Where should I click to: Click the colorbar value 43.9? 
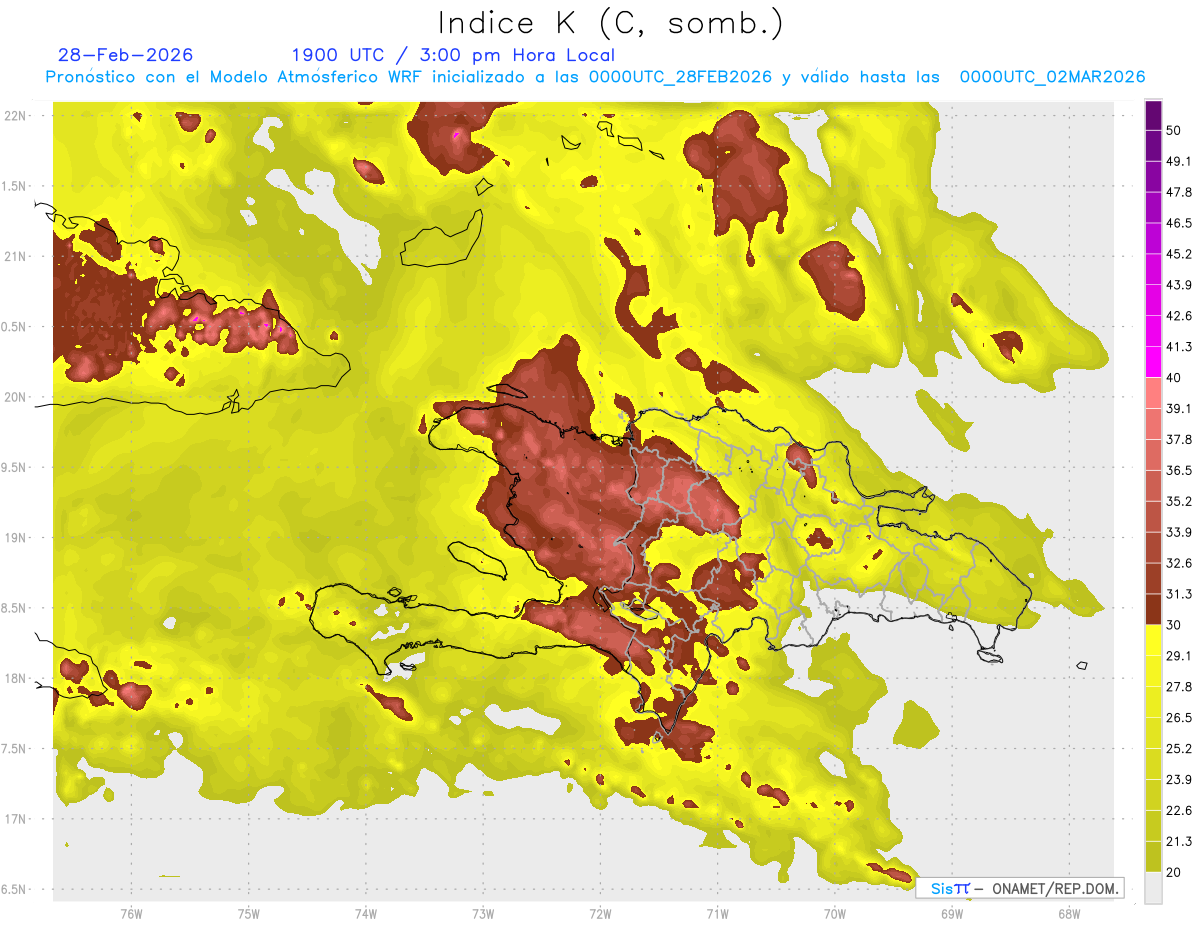point(1180,285)
